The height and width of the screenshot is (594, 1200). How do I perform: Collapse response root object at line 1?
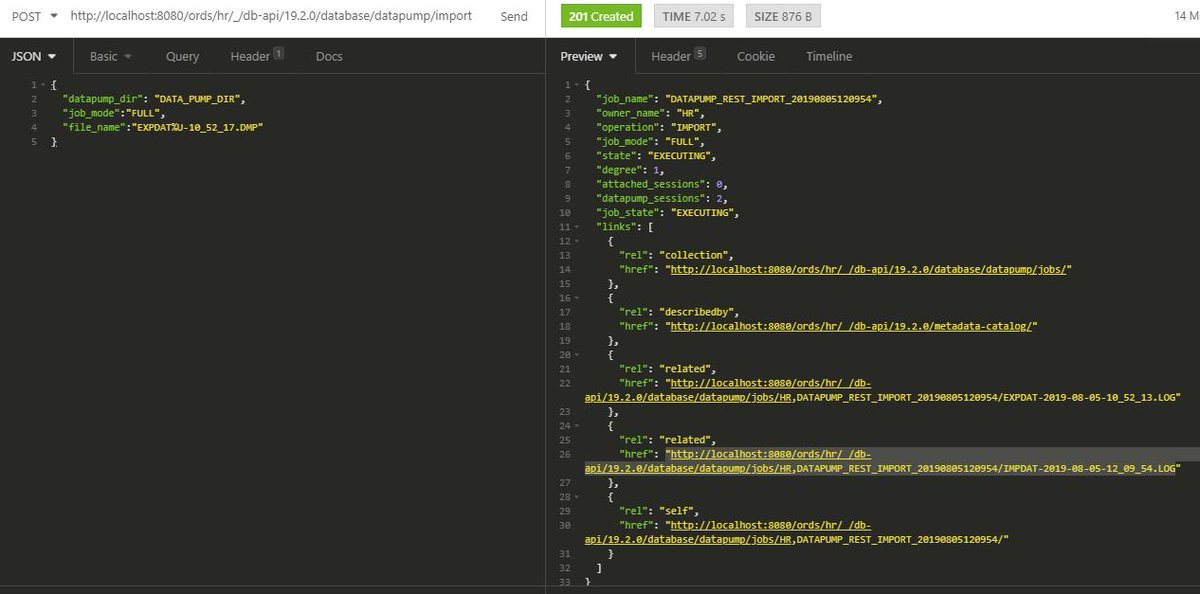[578, 86]
